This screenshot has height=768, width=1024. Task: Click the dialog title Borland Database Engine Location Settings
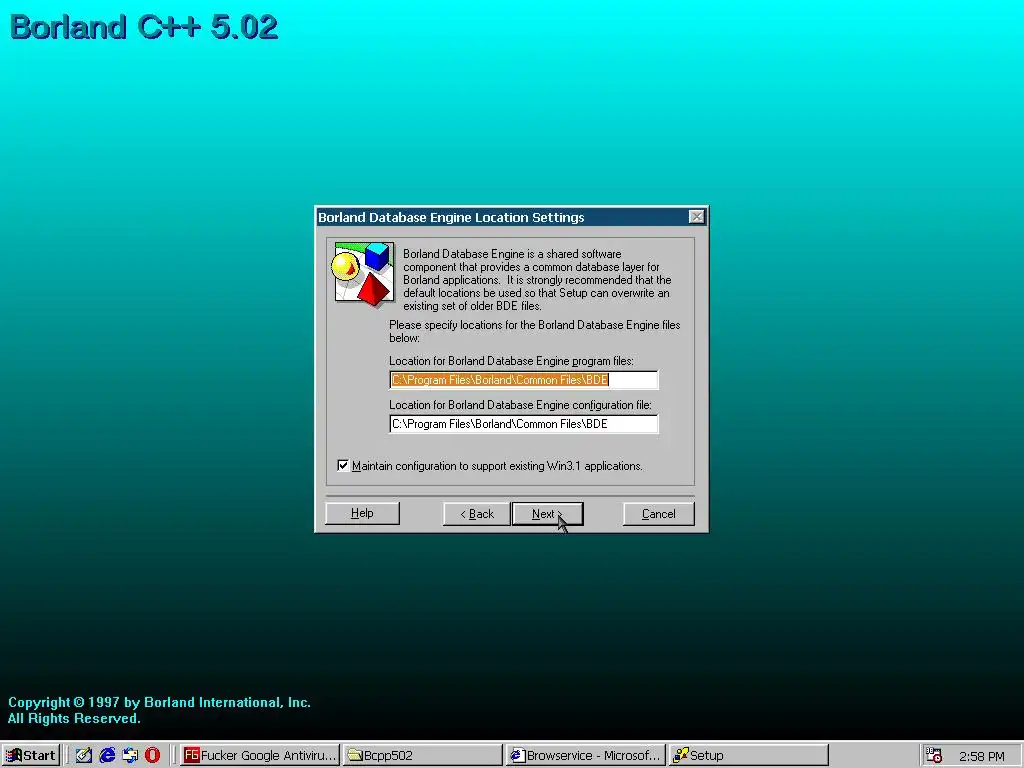451,217
